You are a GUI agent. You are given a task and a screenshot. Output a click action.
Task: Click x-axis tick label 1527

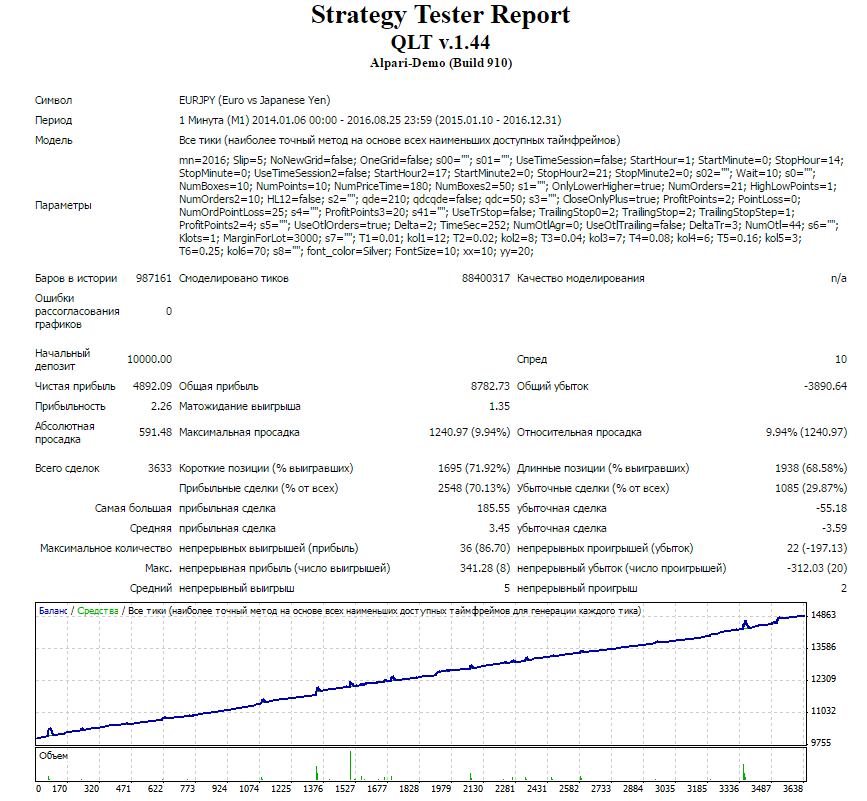point(344,788)
